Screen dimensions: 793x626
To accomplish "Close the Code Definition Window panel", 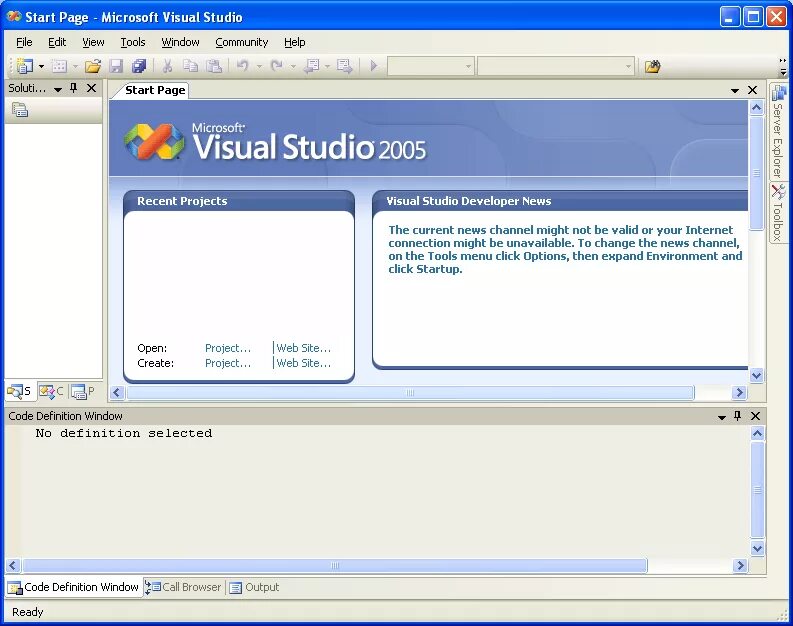I will pos(756,416).
